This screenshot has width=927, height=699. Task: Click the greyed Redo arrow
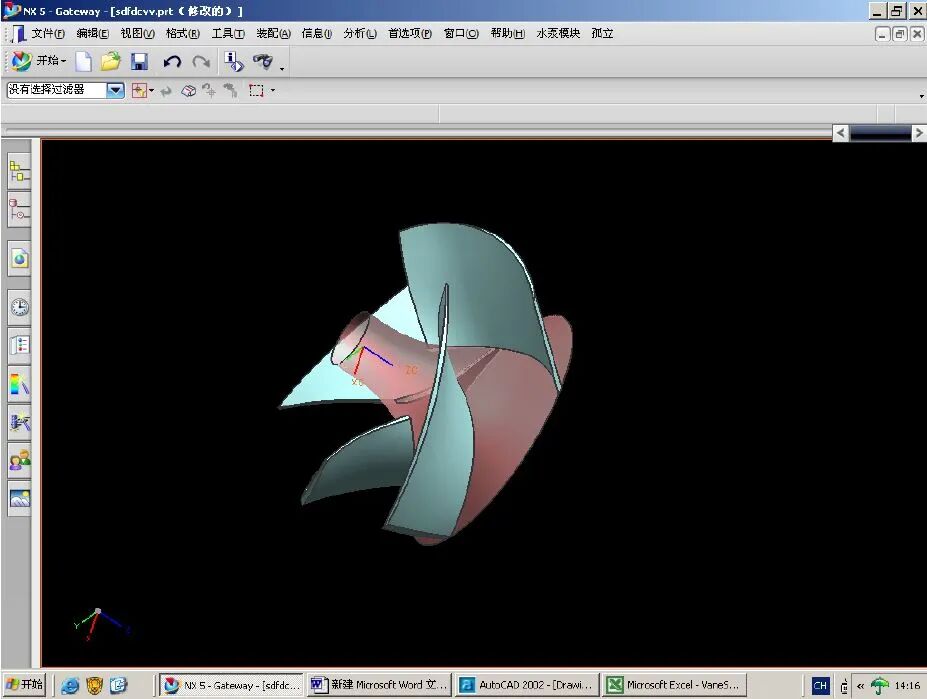[201, 62]
